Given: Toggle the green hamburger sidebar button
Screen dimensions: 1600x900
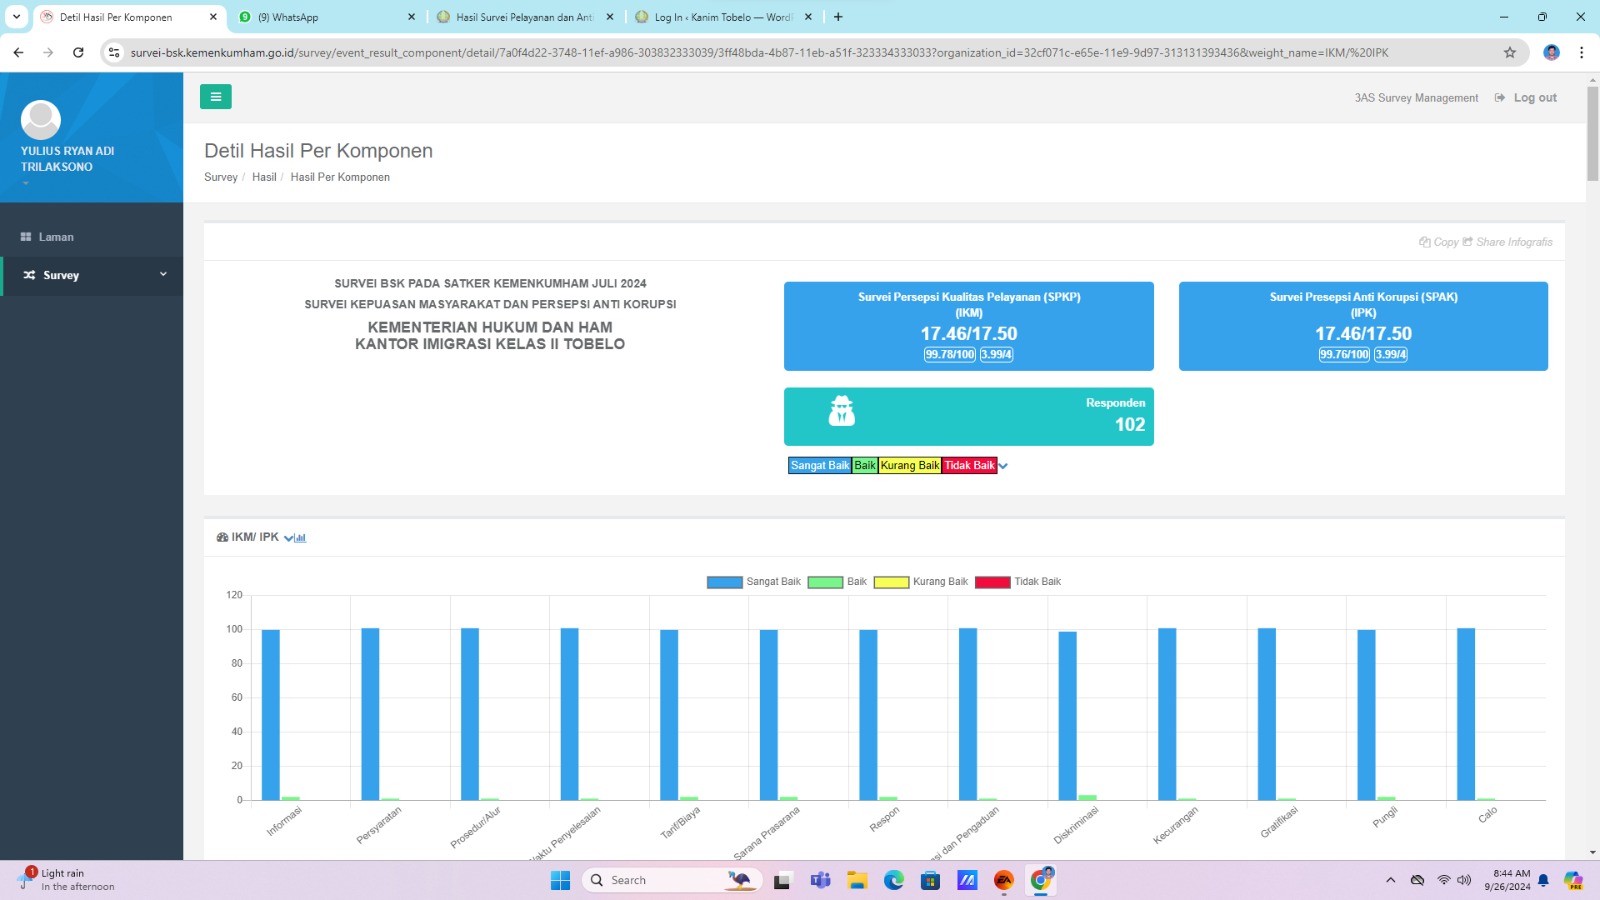Looking at the screenshot, I should (215, 97).
